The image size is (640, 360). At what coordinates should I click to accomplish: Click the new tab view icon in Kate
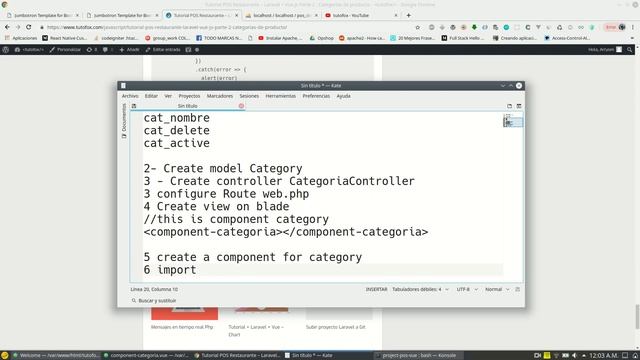(509, 106)
